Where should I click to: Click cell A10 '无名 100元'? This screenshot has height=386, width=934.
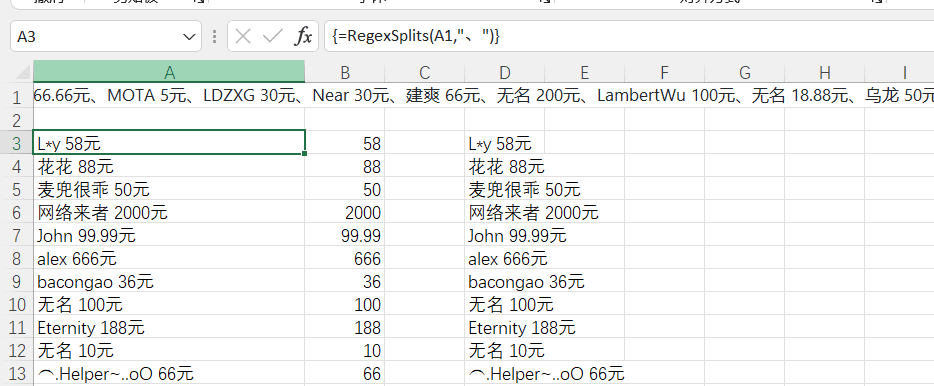(169, 304)
